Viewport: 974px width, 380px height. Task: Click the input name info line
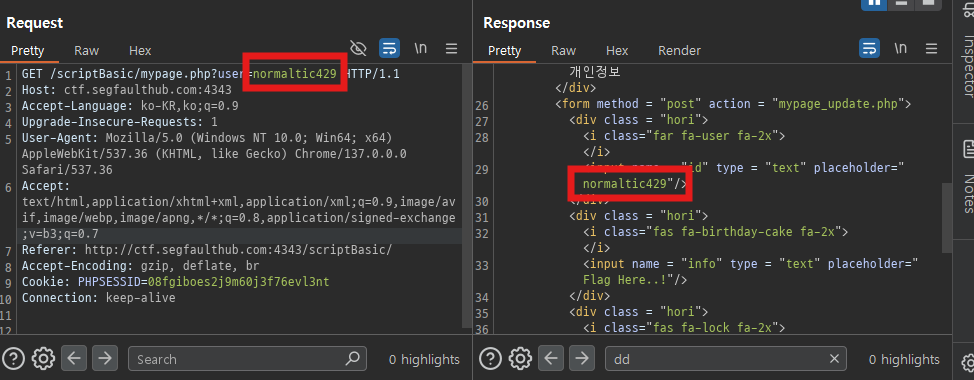tap(750, 272)
